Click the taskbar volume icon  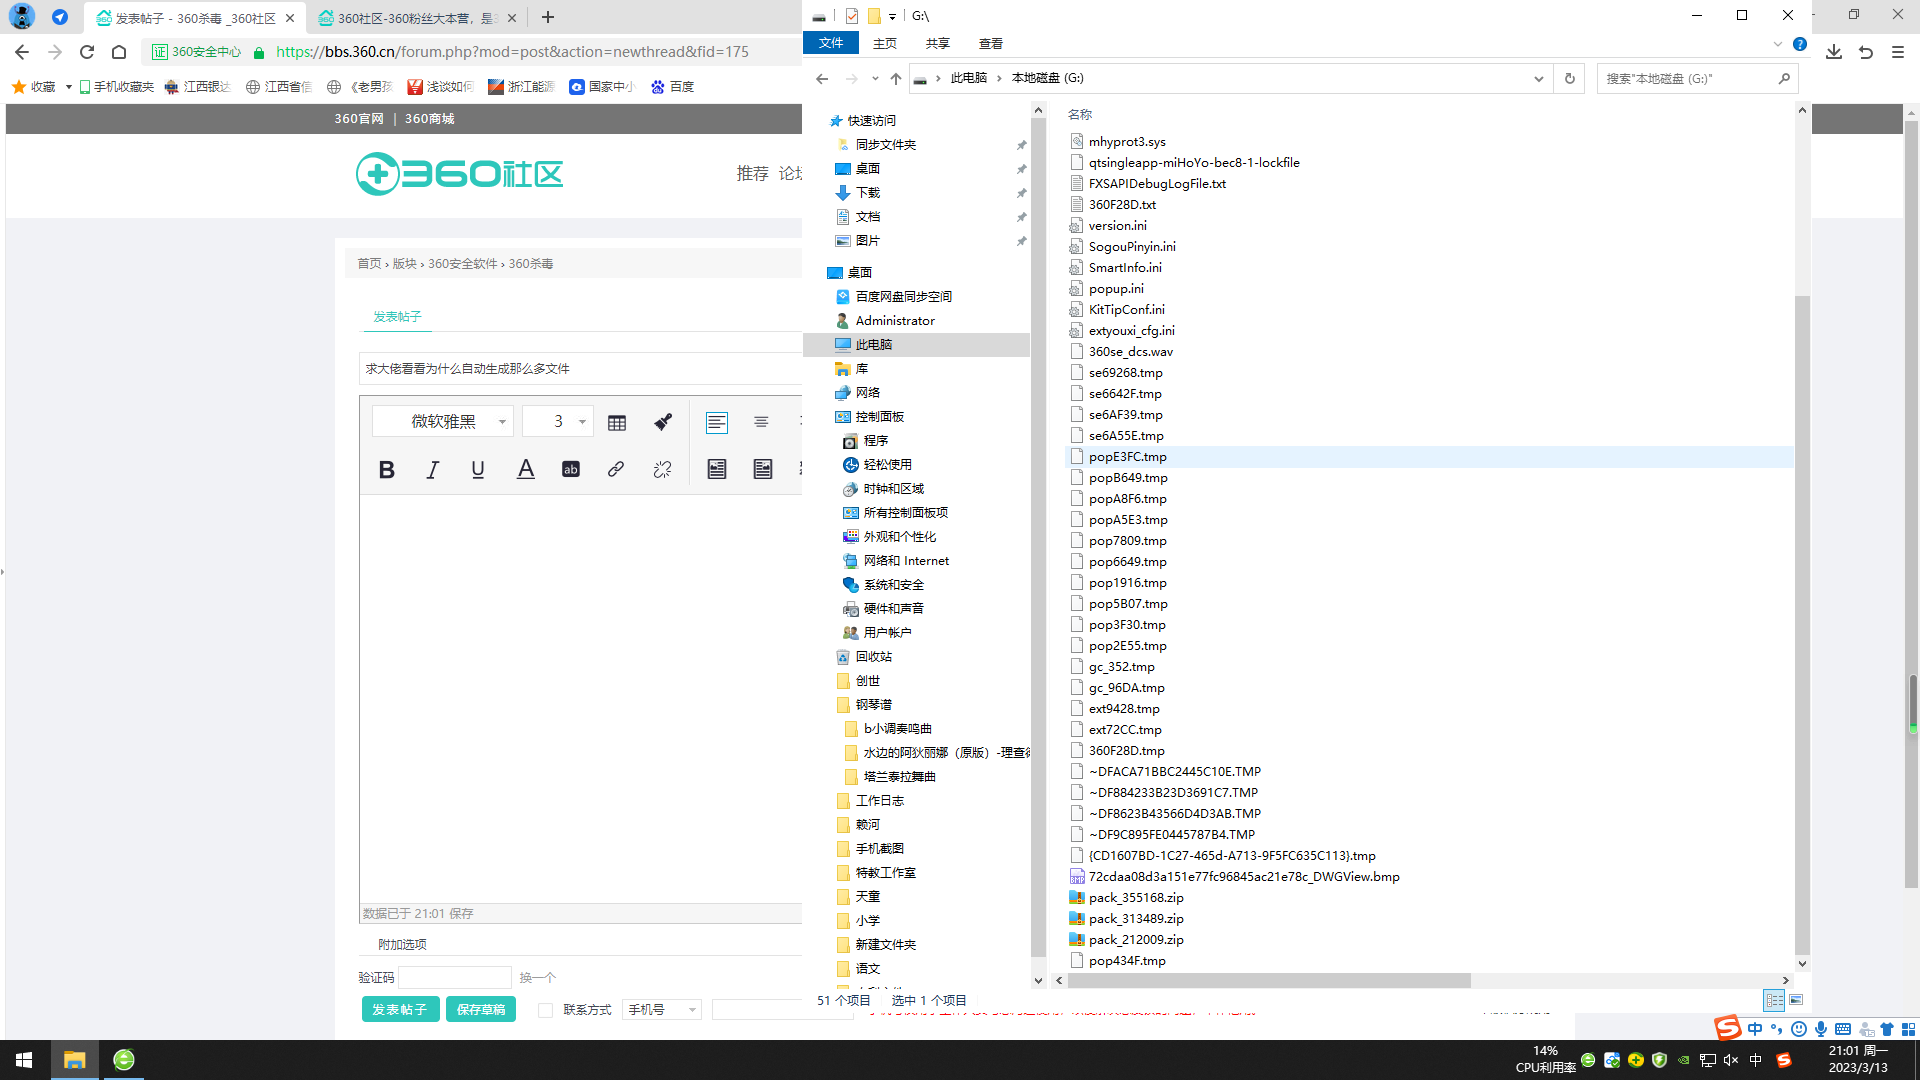pyautogui.click(x=1731, y=1060)
